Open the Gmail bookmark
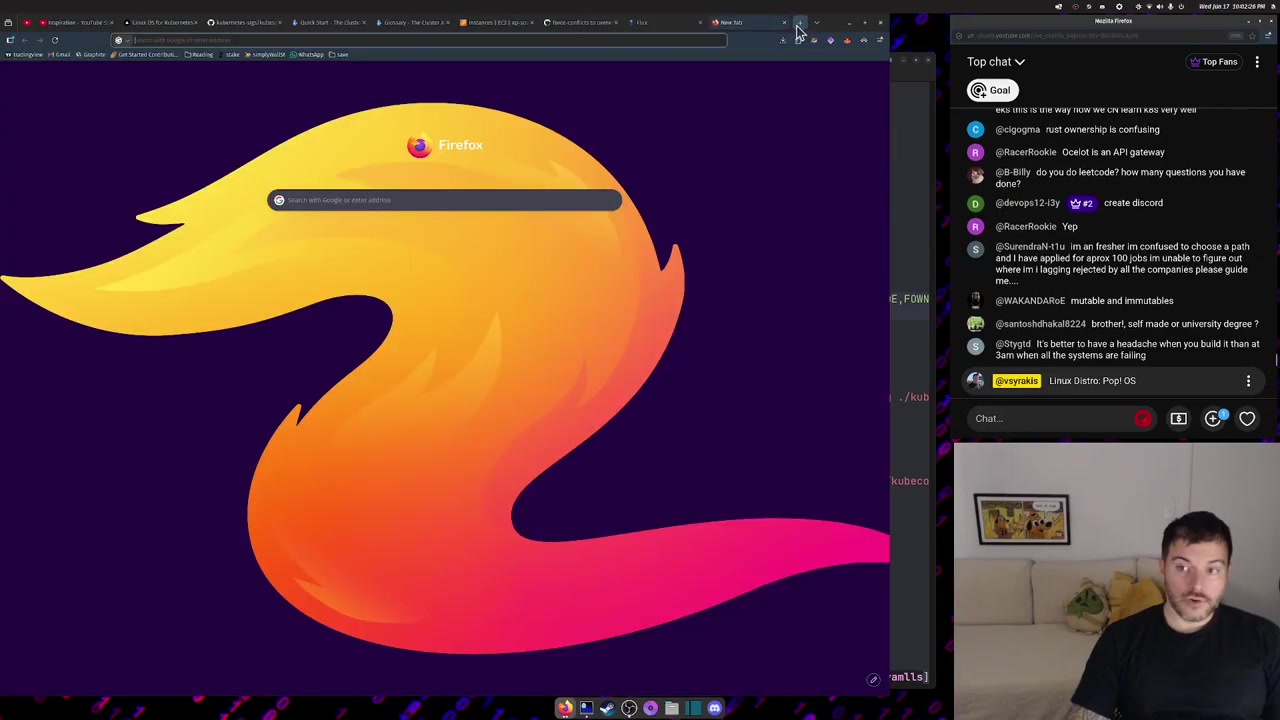 pos(59,54)
